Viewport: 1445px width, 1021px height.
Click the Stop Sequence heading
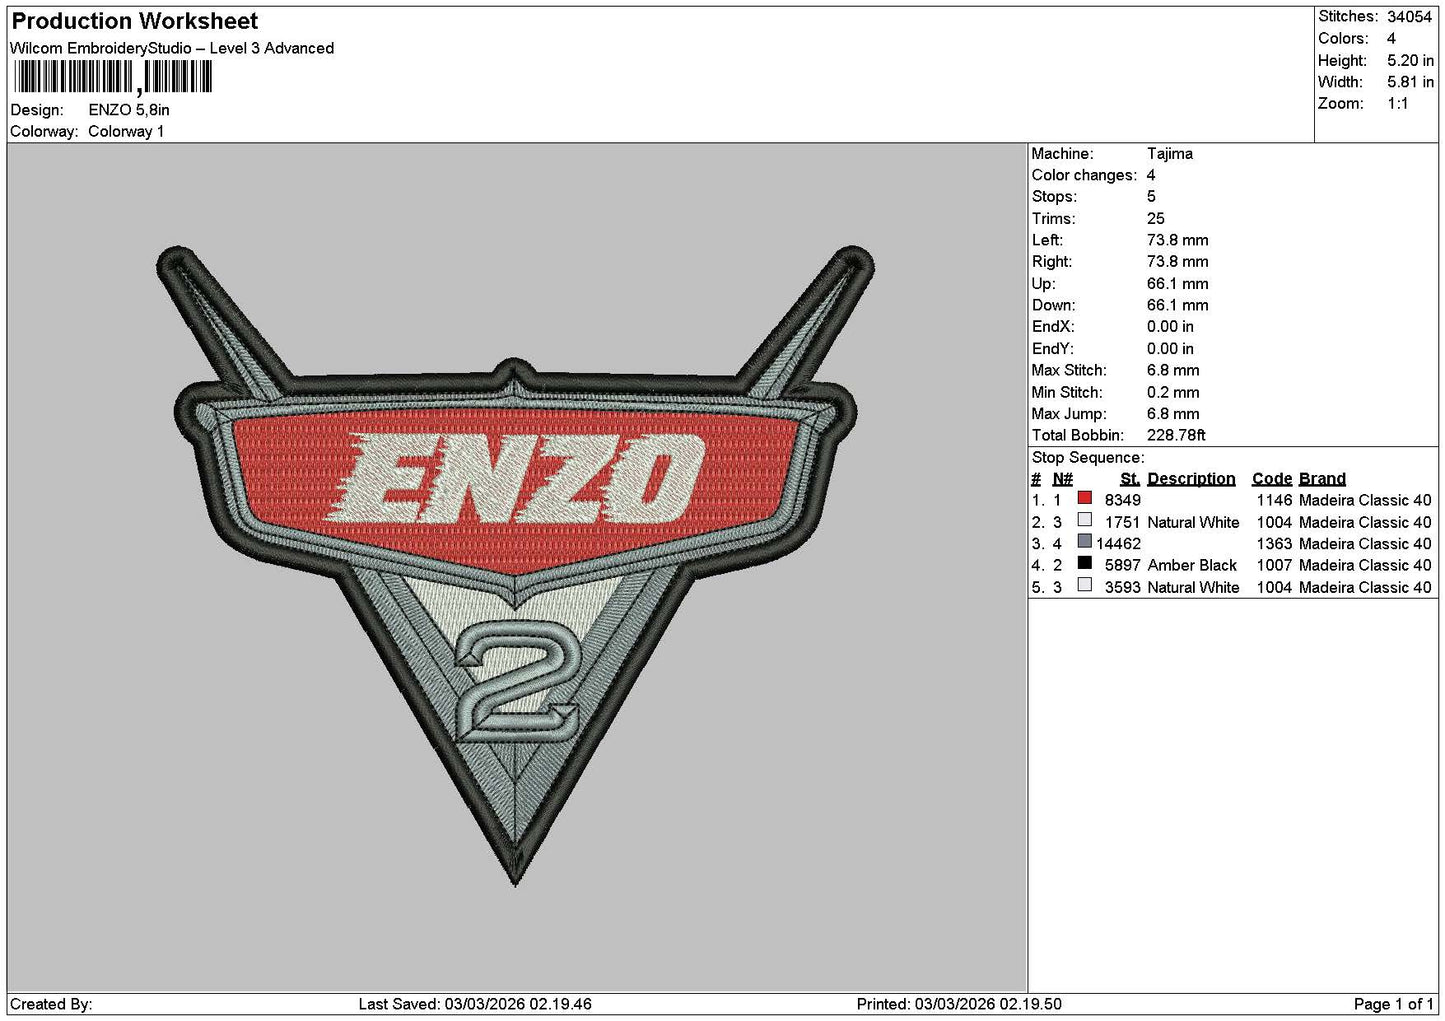point(1088,458)
